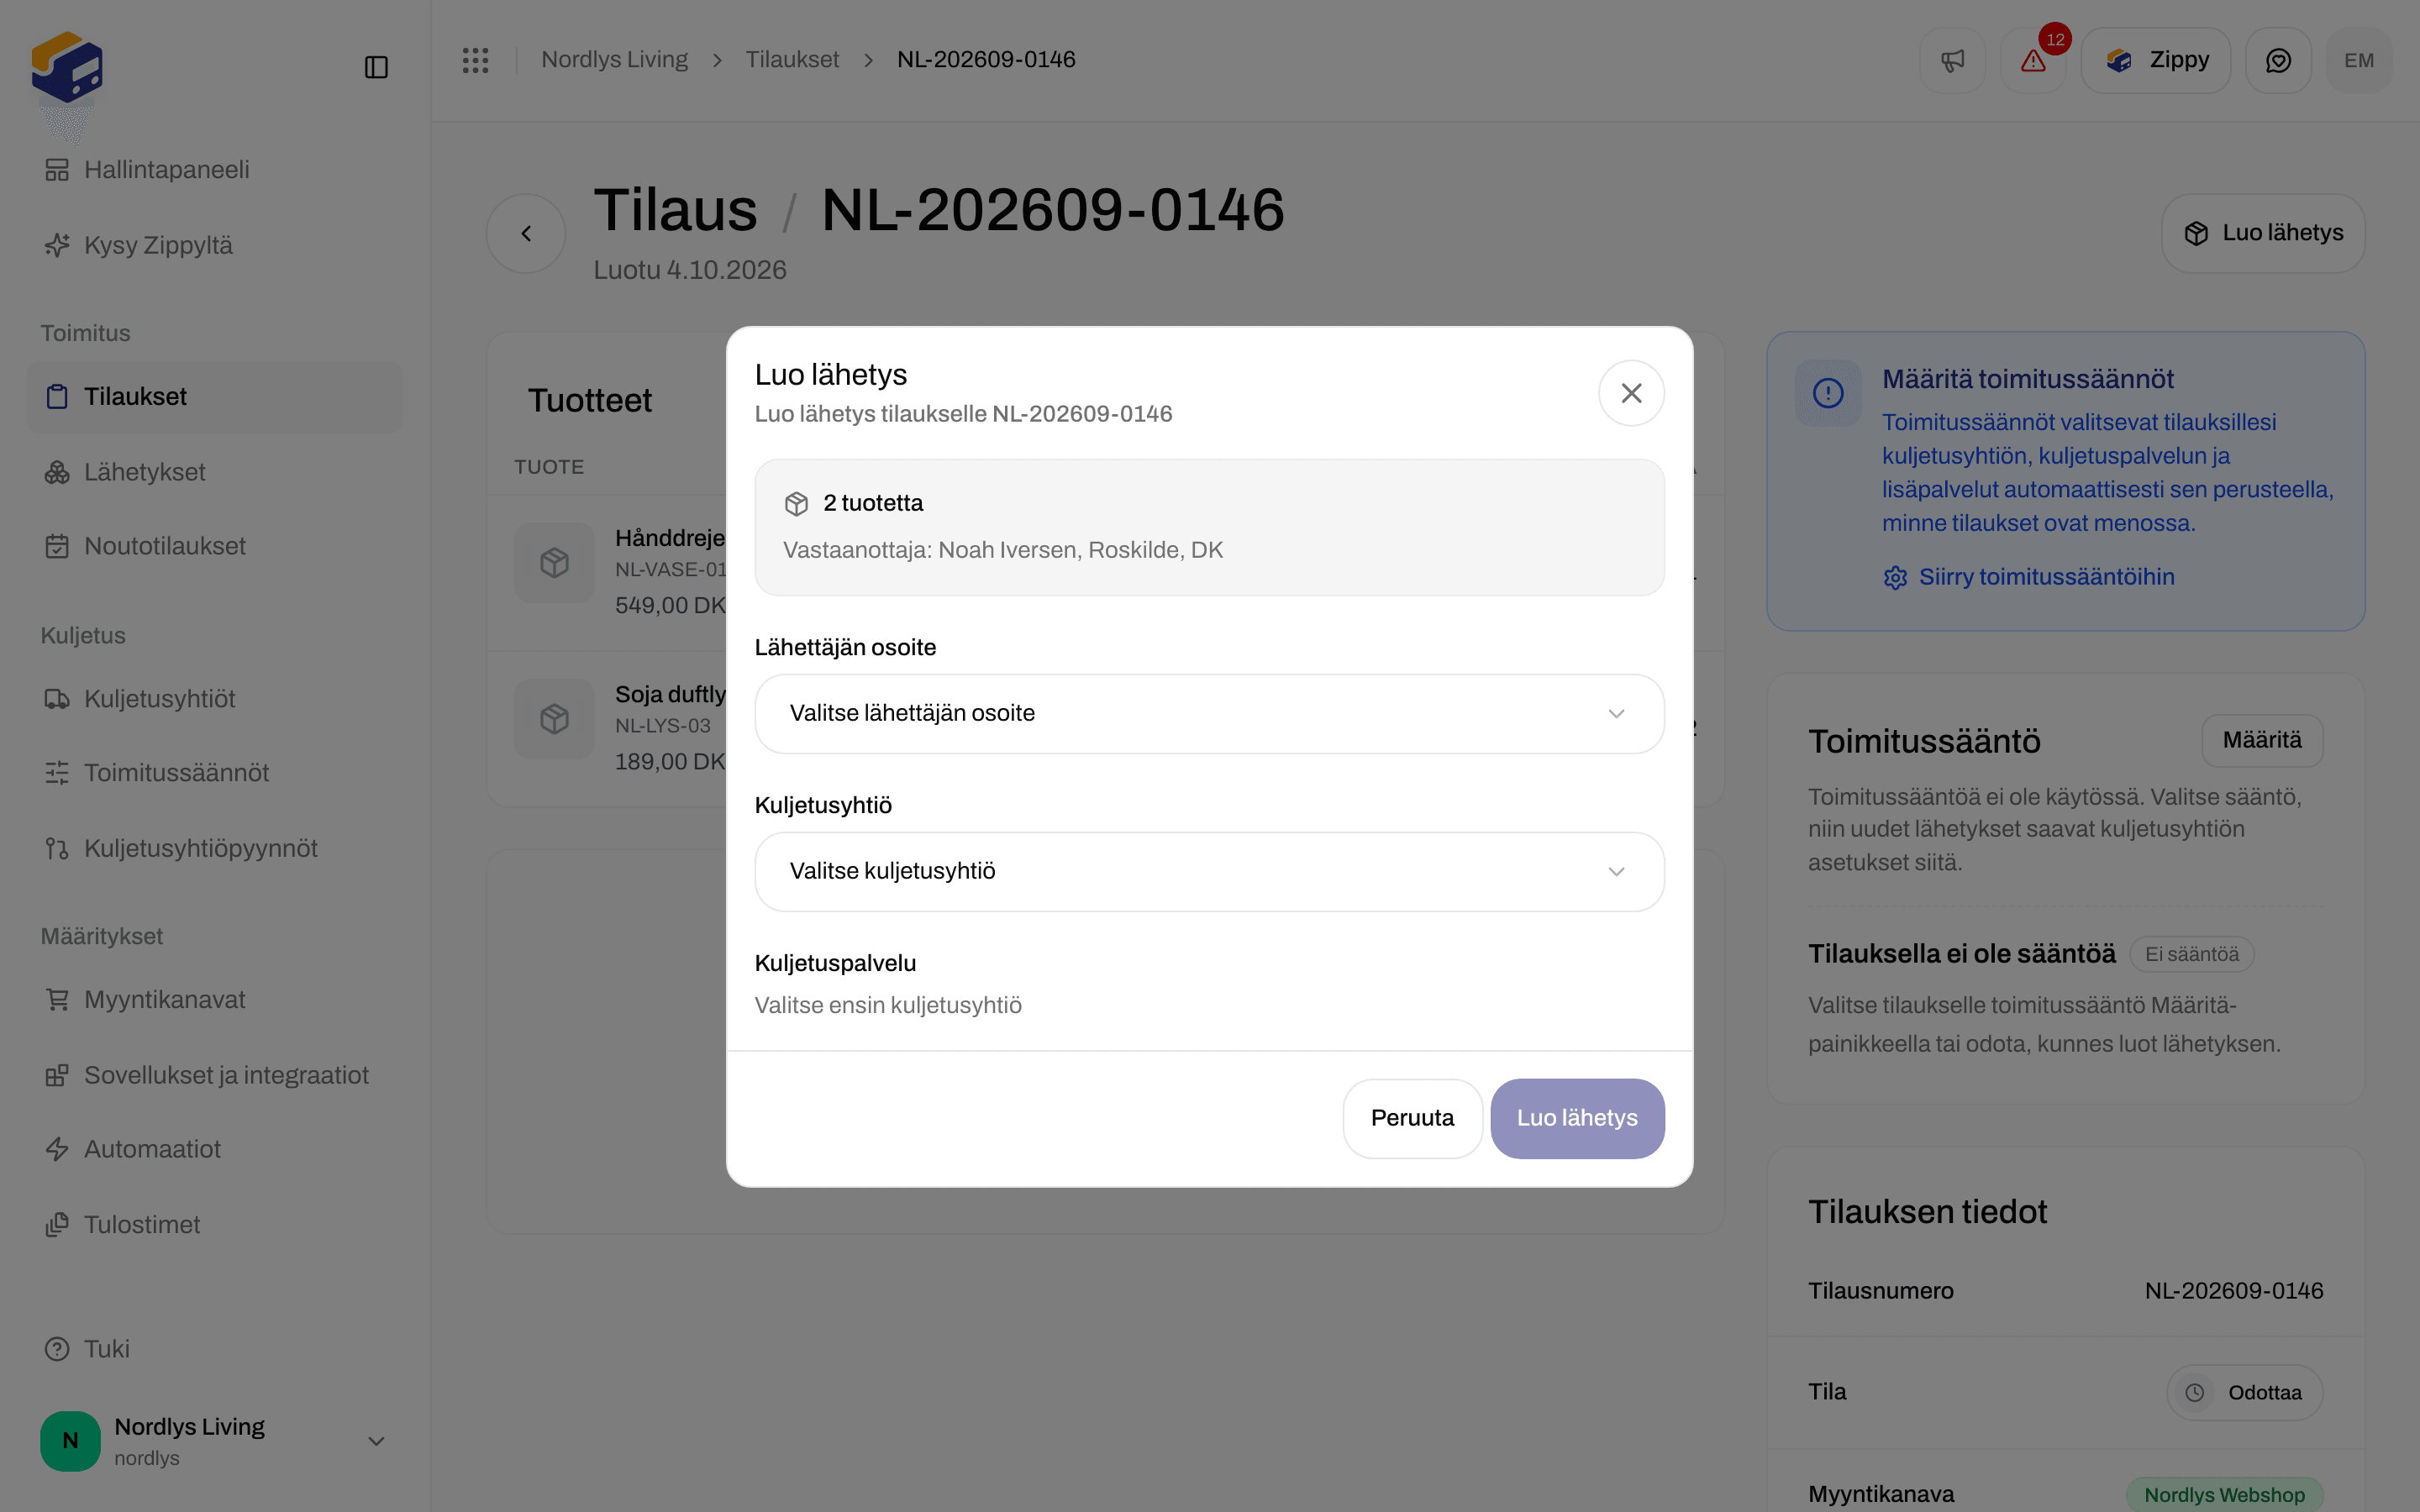2420x1512 pixels.
Task: Go to Hallintapaneeli
Action: pyautogui.click(x=215, y=170)
